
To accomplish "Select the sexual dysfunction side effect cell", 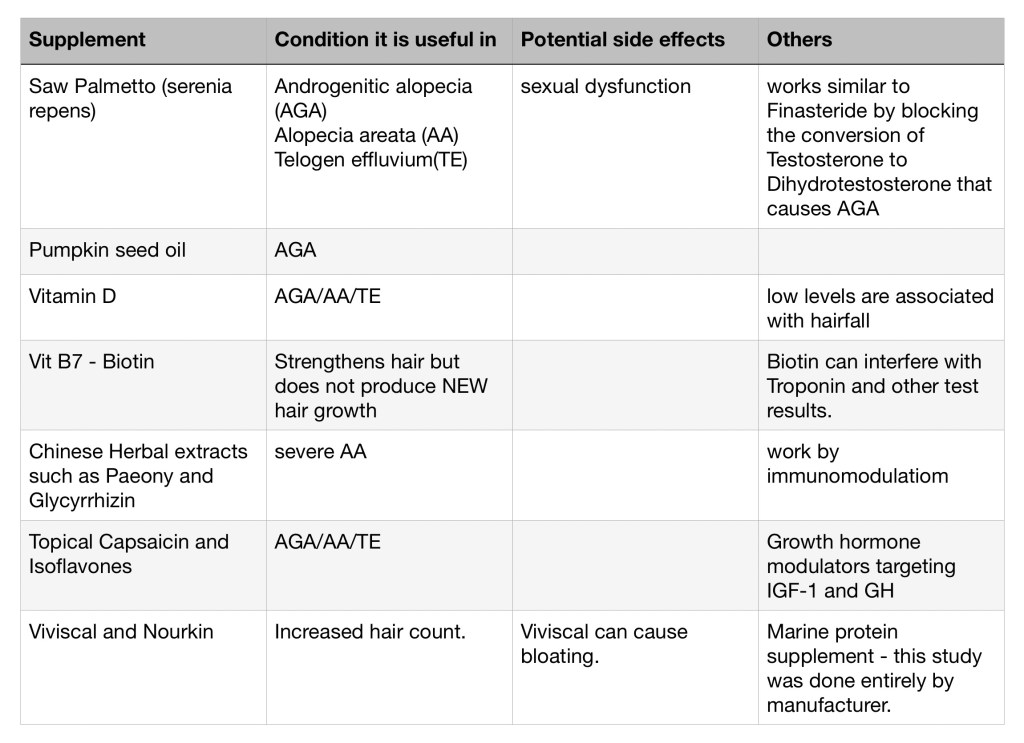I will (x=605, y=87).
